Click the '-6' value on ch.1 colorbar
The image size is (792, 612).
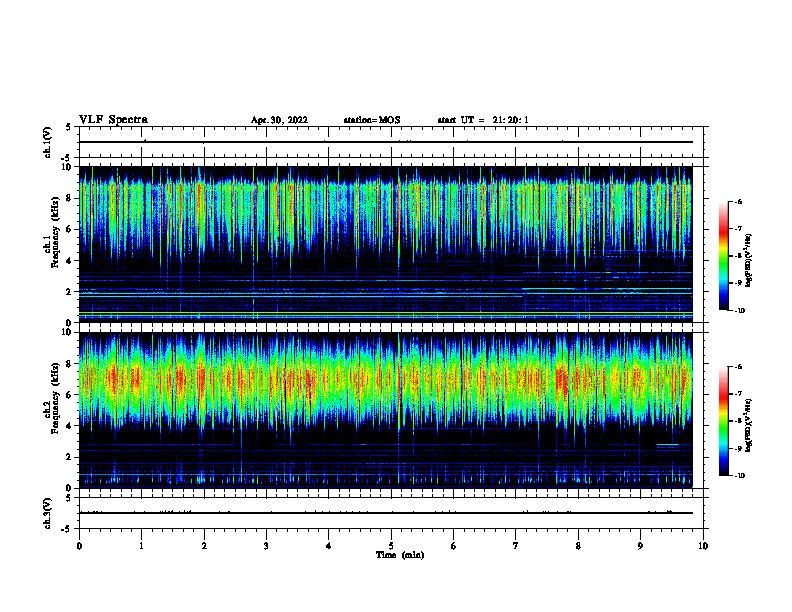coord(738,202)
